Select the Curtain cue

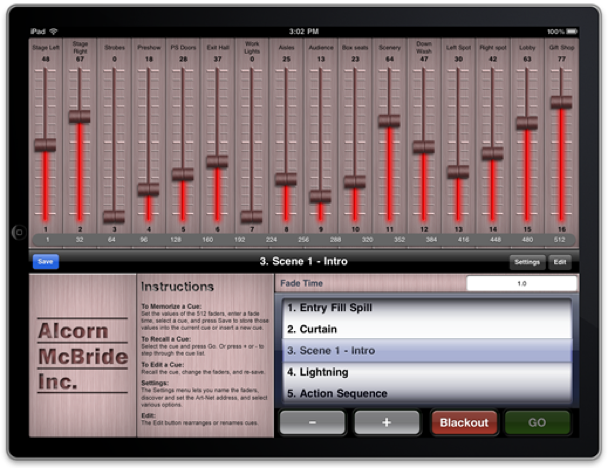click(427, 329)
